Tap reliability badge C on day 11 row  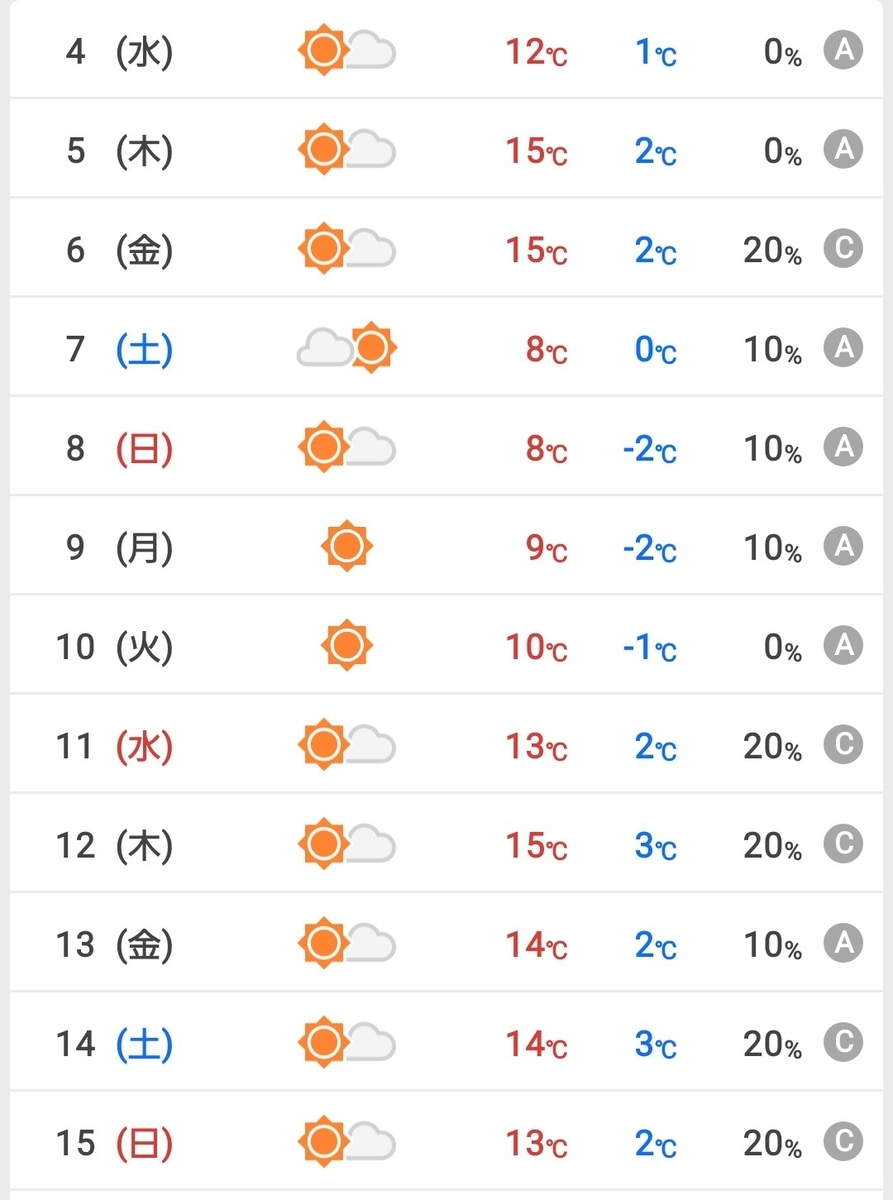pyautogui.click(x=842, y=746)
